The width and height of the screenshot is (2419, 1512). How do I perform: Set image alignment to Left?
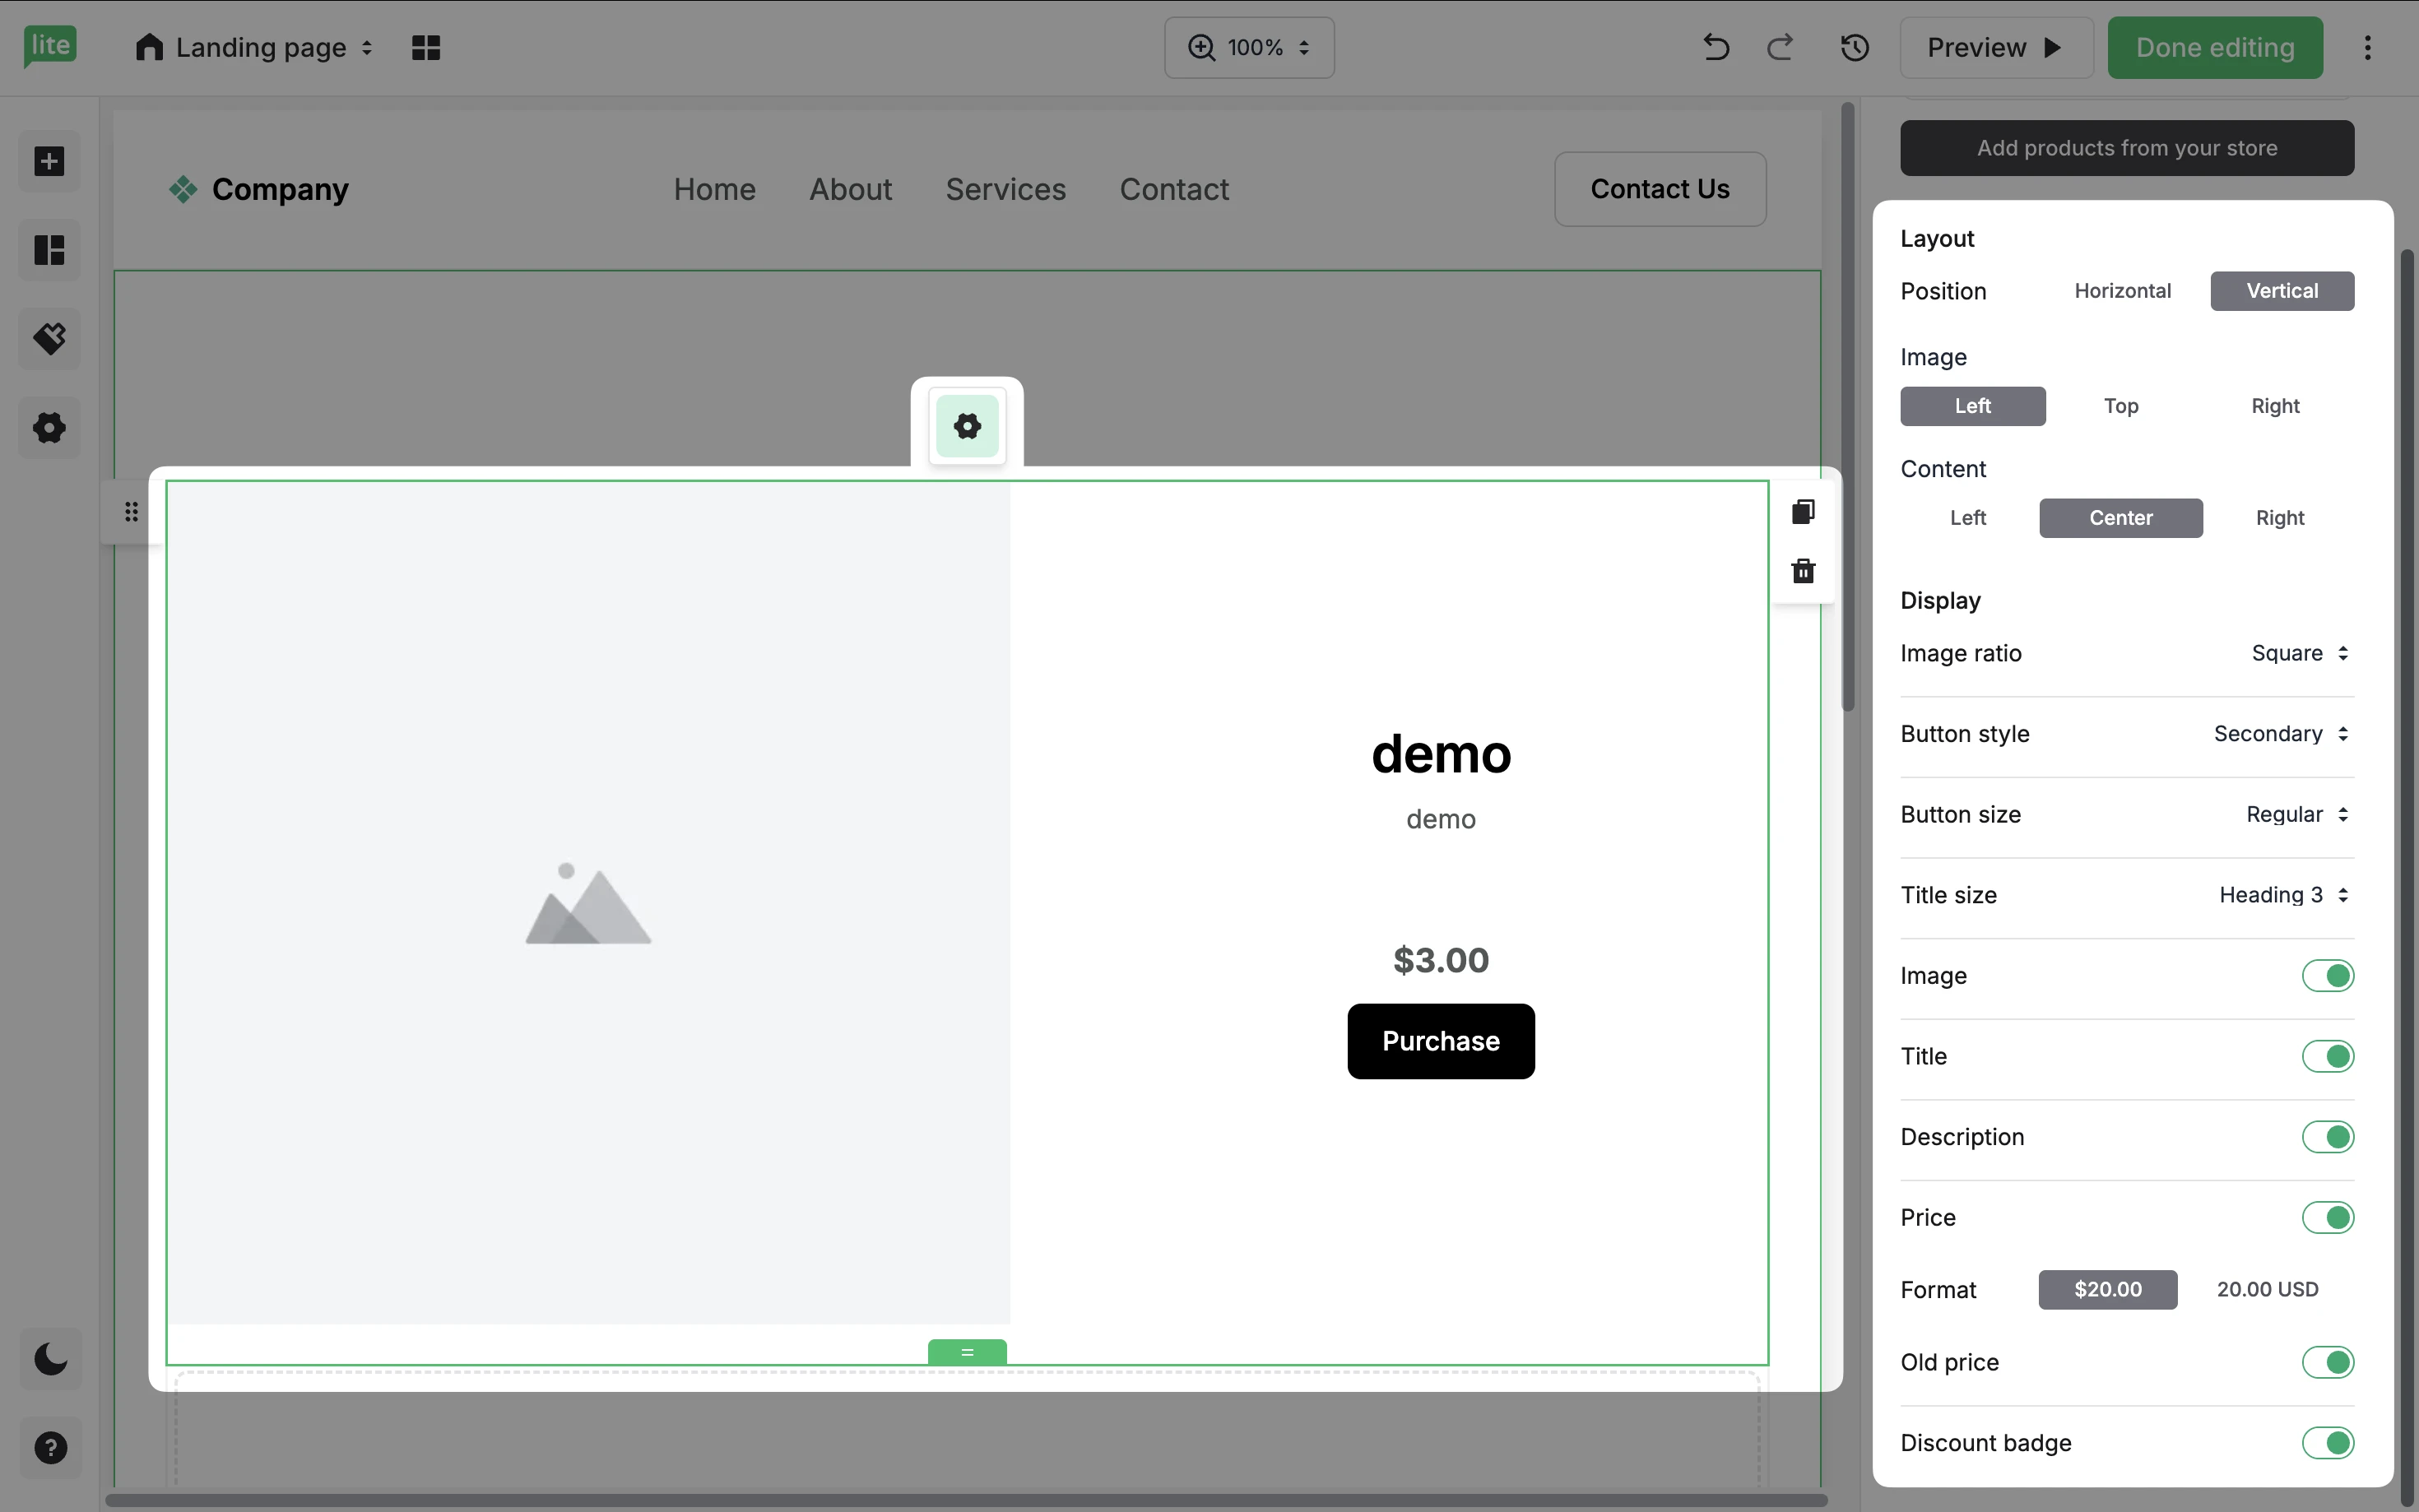pyautogui.click(x=1972, y=406)
